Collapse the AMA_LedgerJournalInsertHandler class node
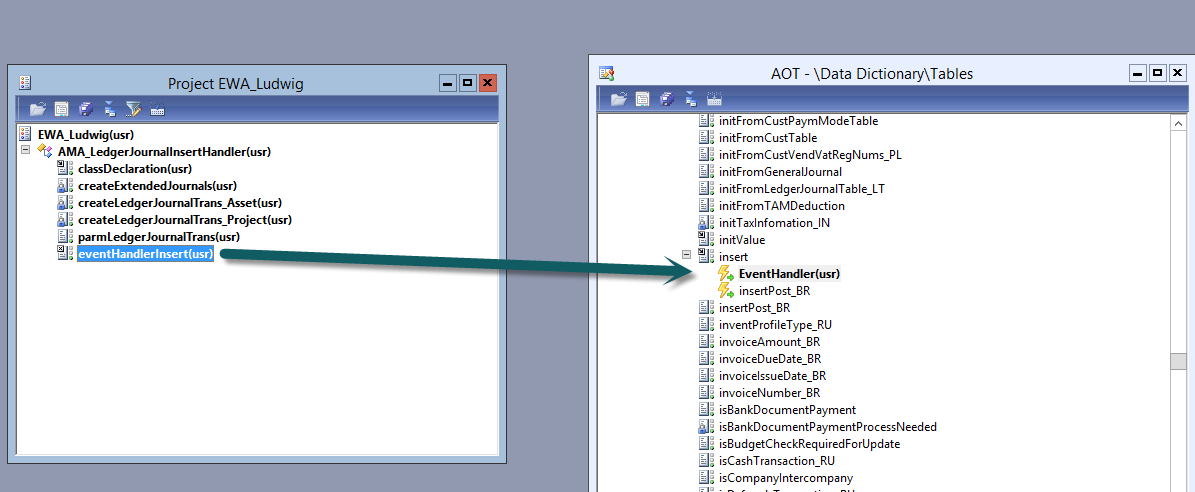 [x=25, y=151]
